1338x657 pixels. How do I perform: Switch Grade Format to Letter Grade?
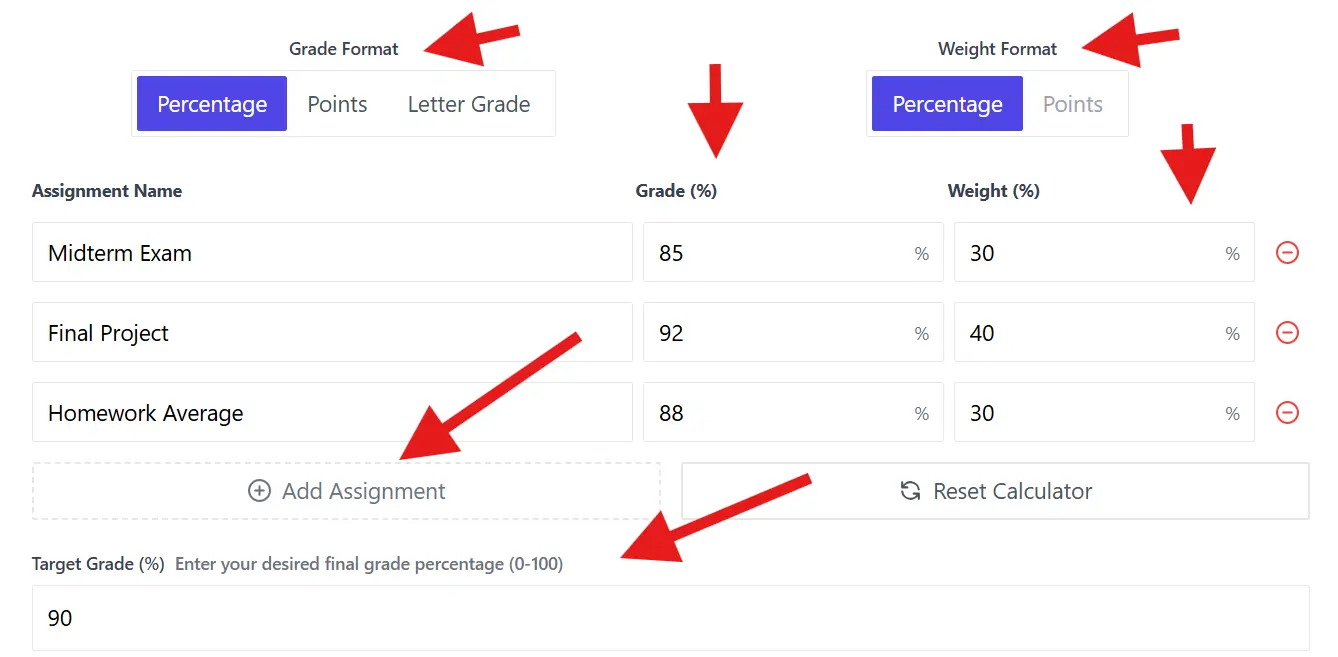(x=468, y=103)
